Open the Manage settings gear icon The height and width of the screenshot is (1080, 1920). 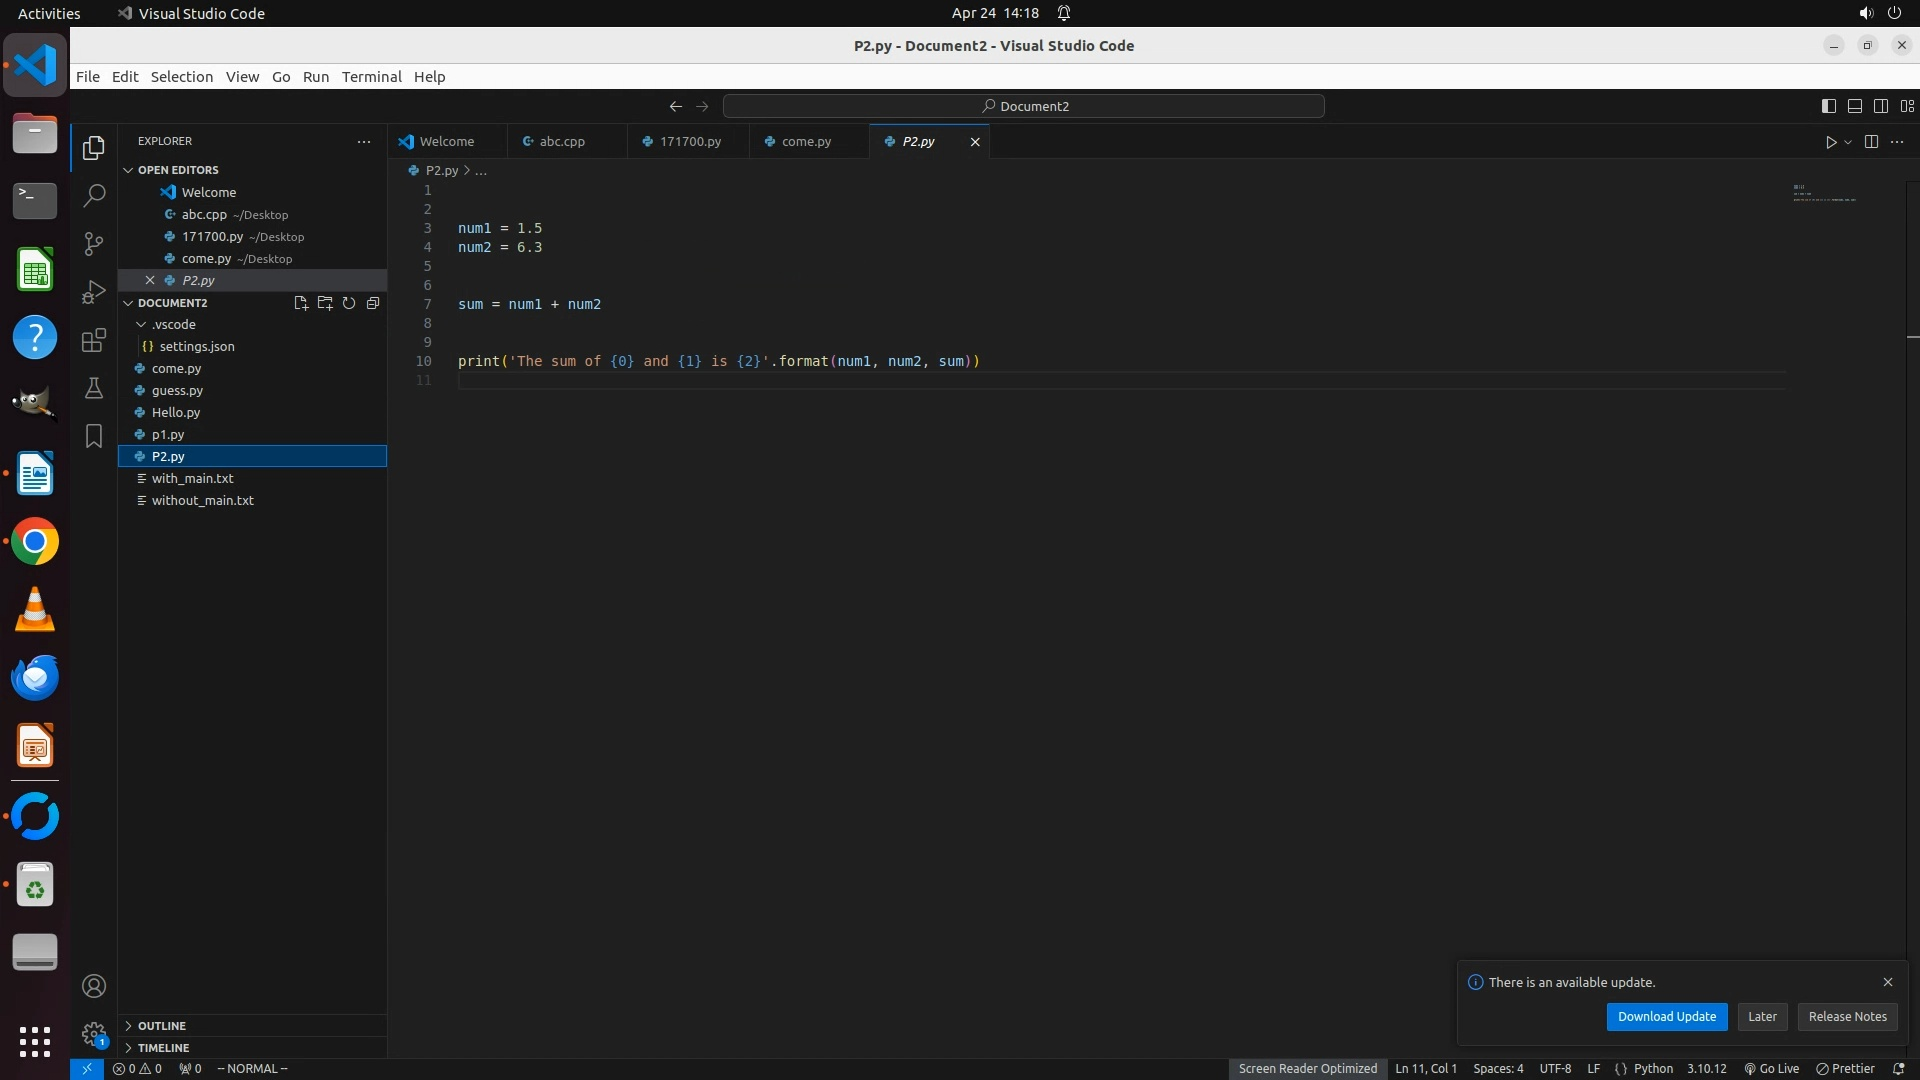click(x=94, y=1034)
